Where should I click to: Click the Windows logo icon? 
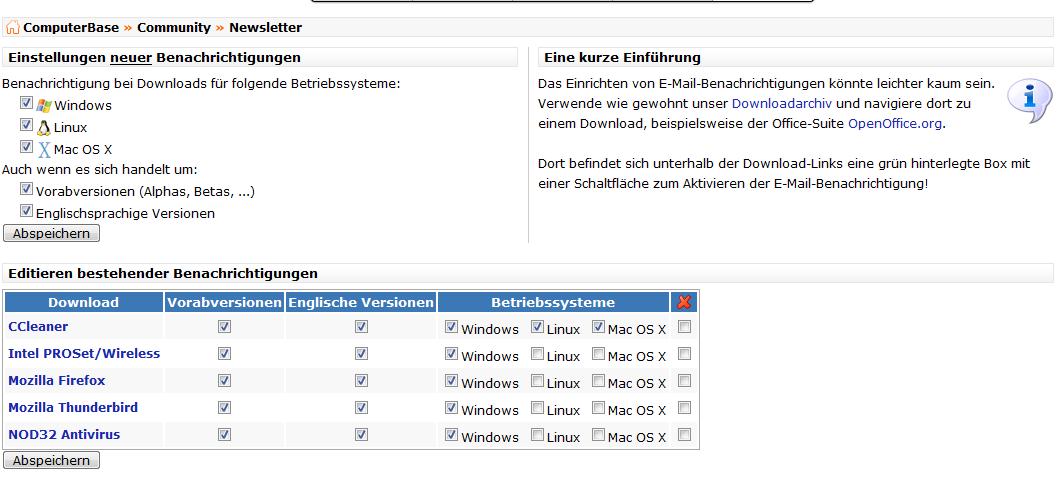44,105
